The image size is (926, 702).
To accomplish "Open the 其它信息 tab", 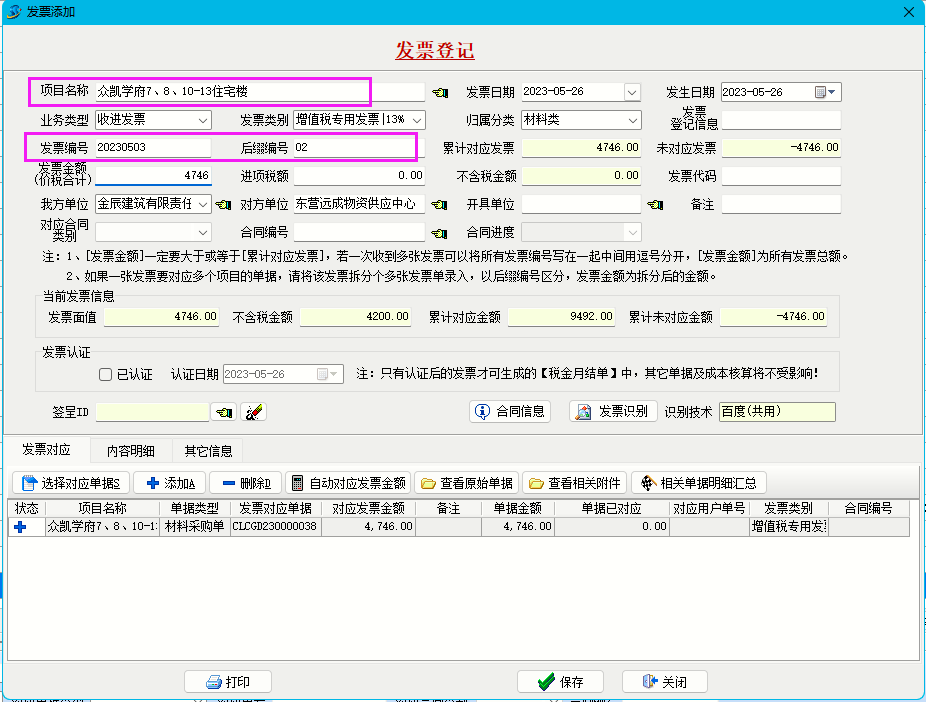I will [x=208, y=451].
